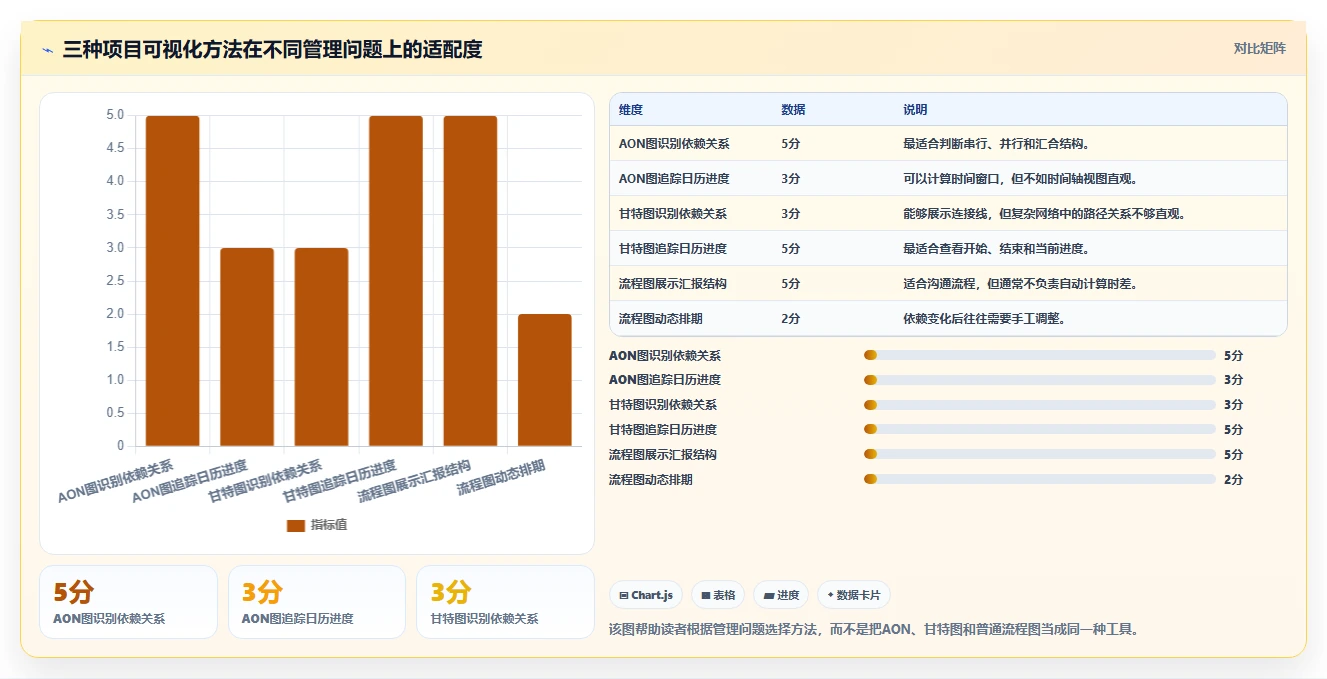Screen dimensions: 1327x679
Task: Click the 数据 column header
Action: 793,109
